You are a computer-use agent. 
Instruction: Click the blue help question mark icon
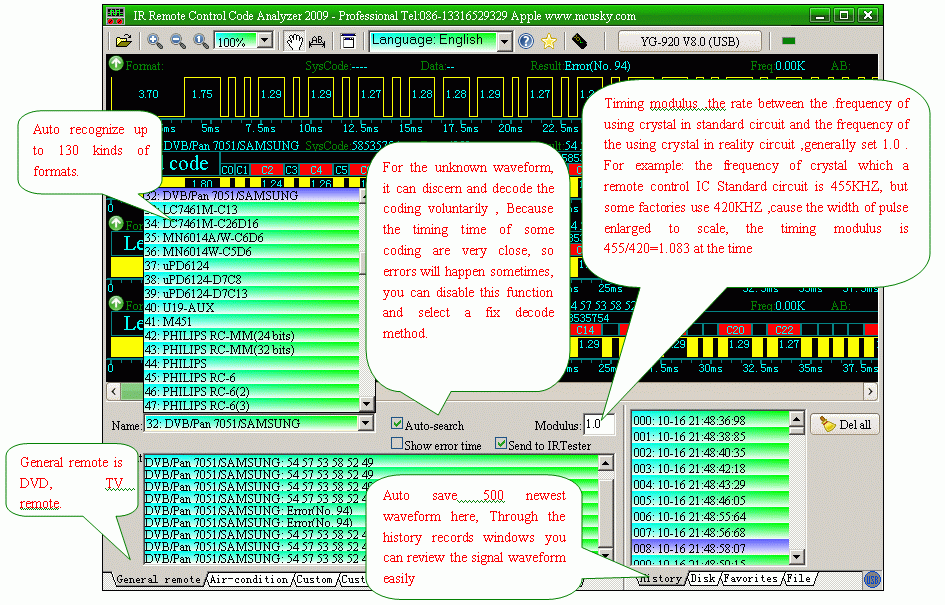[526, 41]
